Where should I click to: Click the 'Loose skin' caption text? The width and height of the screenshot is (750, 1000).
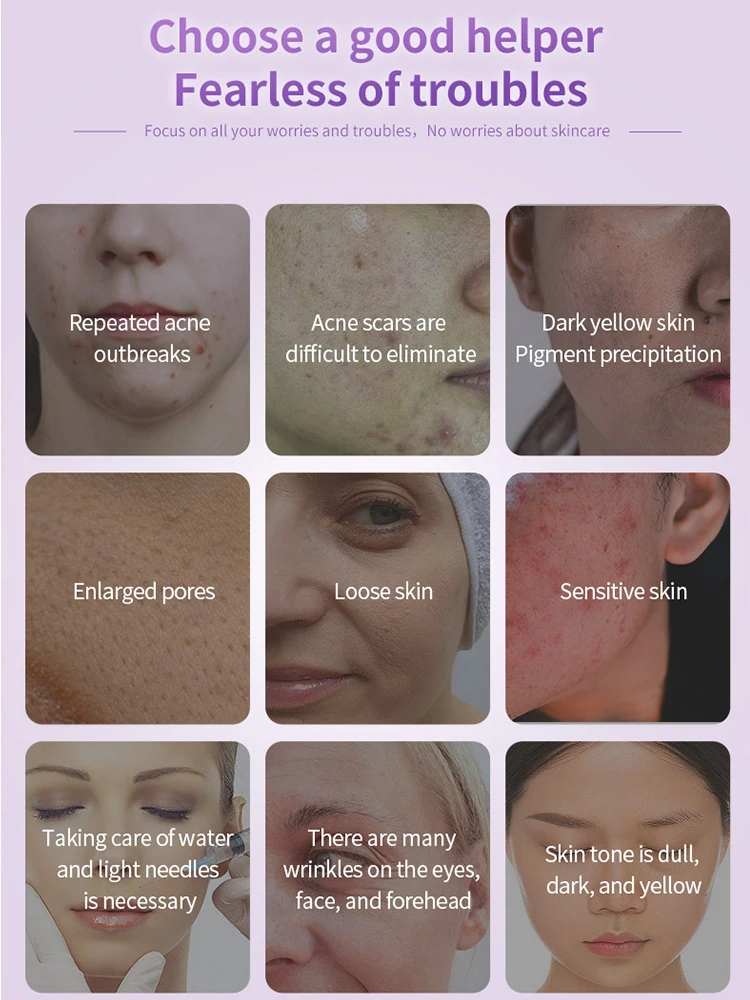coord(383,591)
